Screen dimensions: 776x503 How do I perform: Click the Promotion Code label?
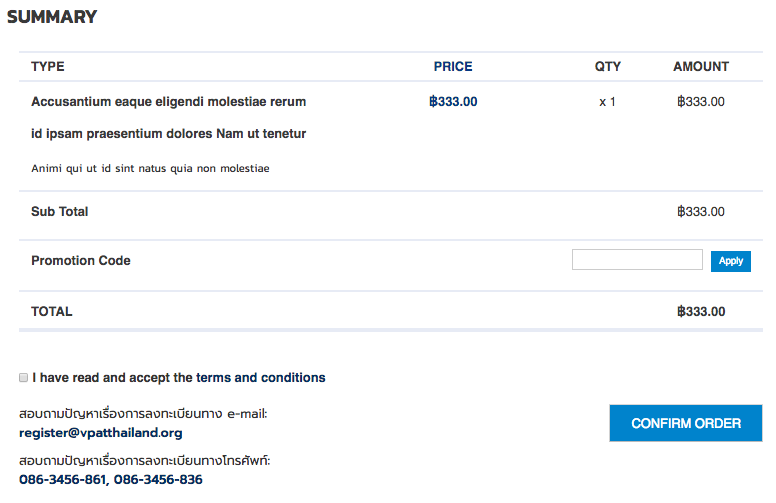click(x=81, y=261)
